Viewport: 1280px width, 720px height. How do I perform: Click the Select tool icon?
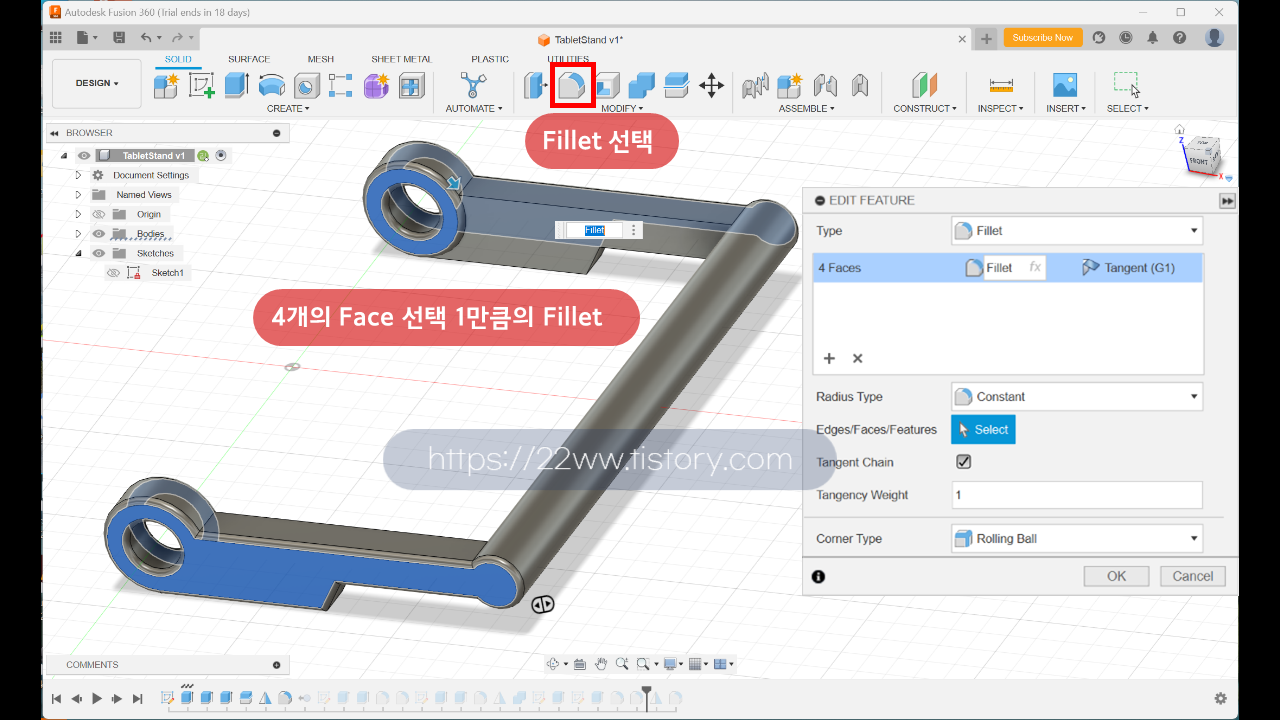[1127, 85]
